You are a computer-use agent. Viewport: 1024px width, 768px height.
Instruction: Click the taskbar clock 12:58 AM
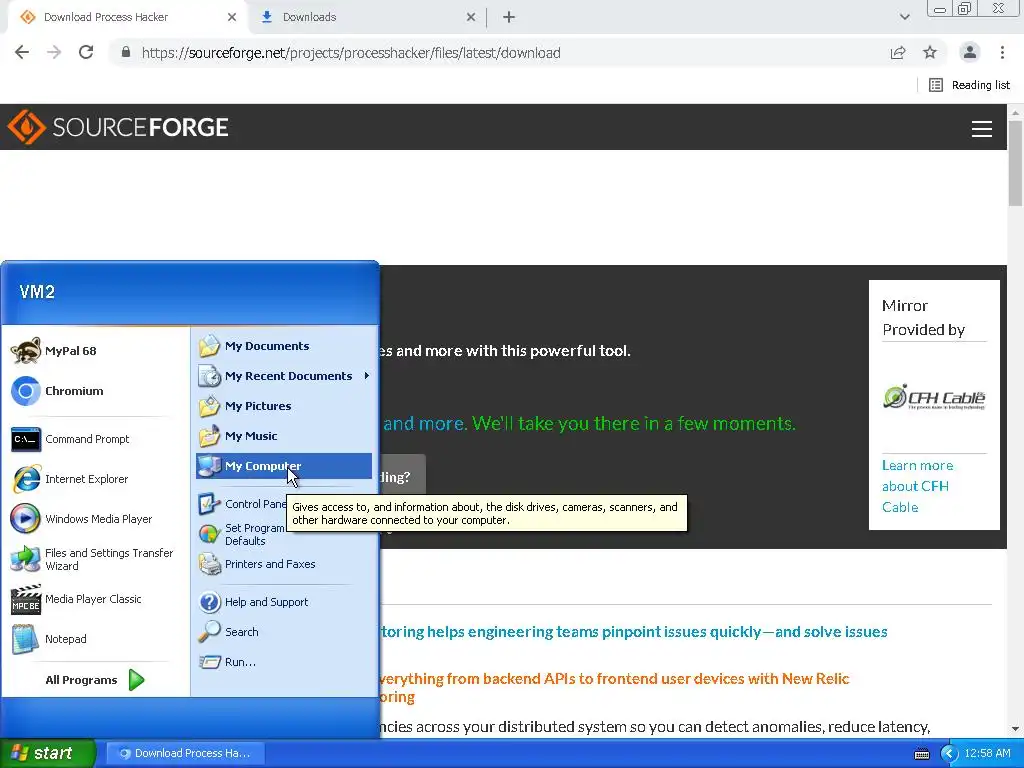(x=987, y=754)
